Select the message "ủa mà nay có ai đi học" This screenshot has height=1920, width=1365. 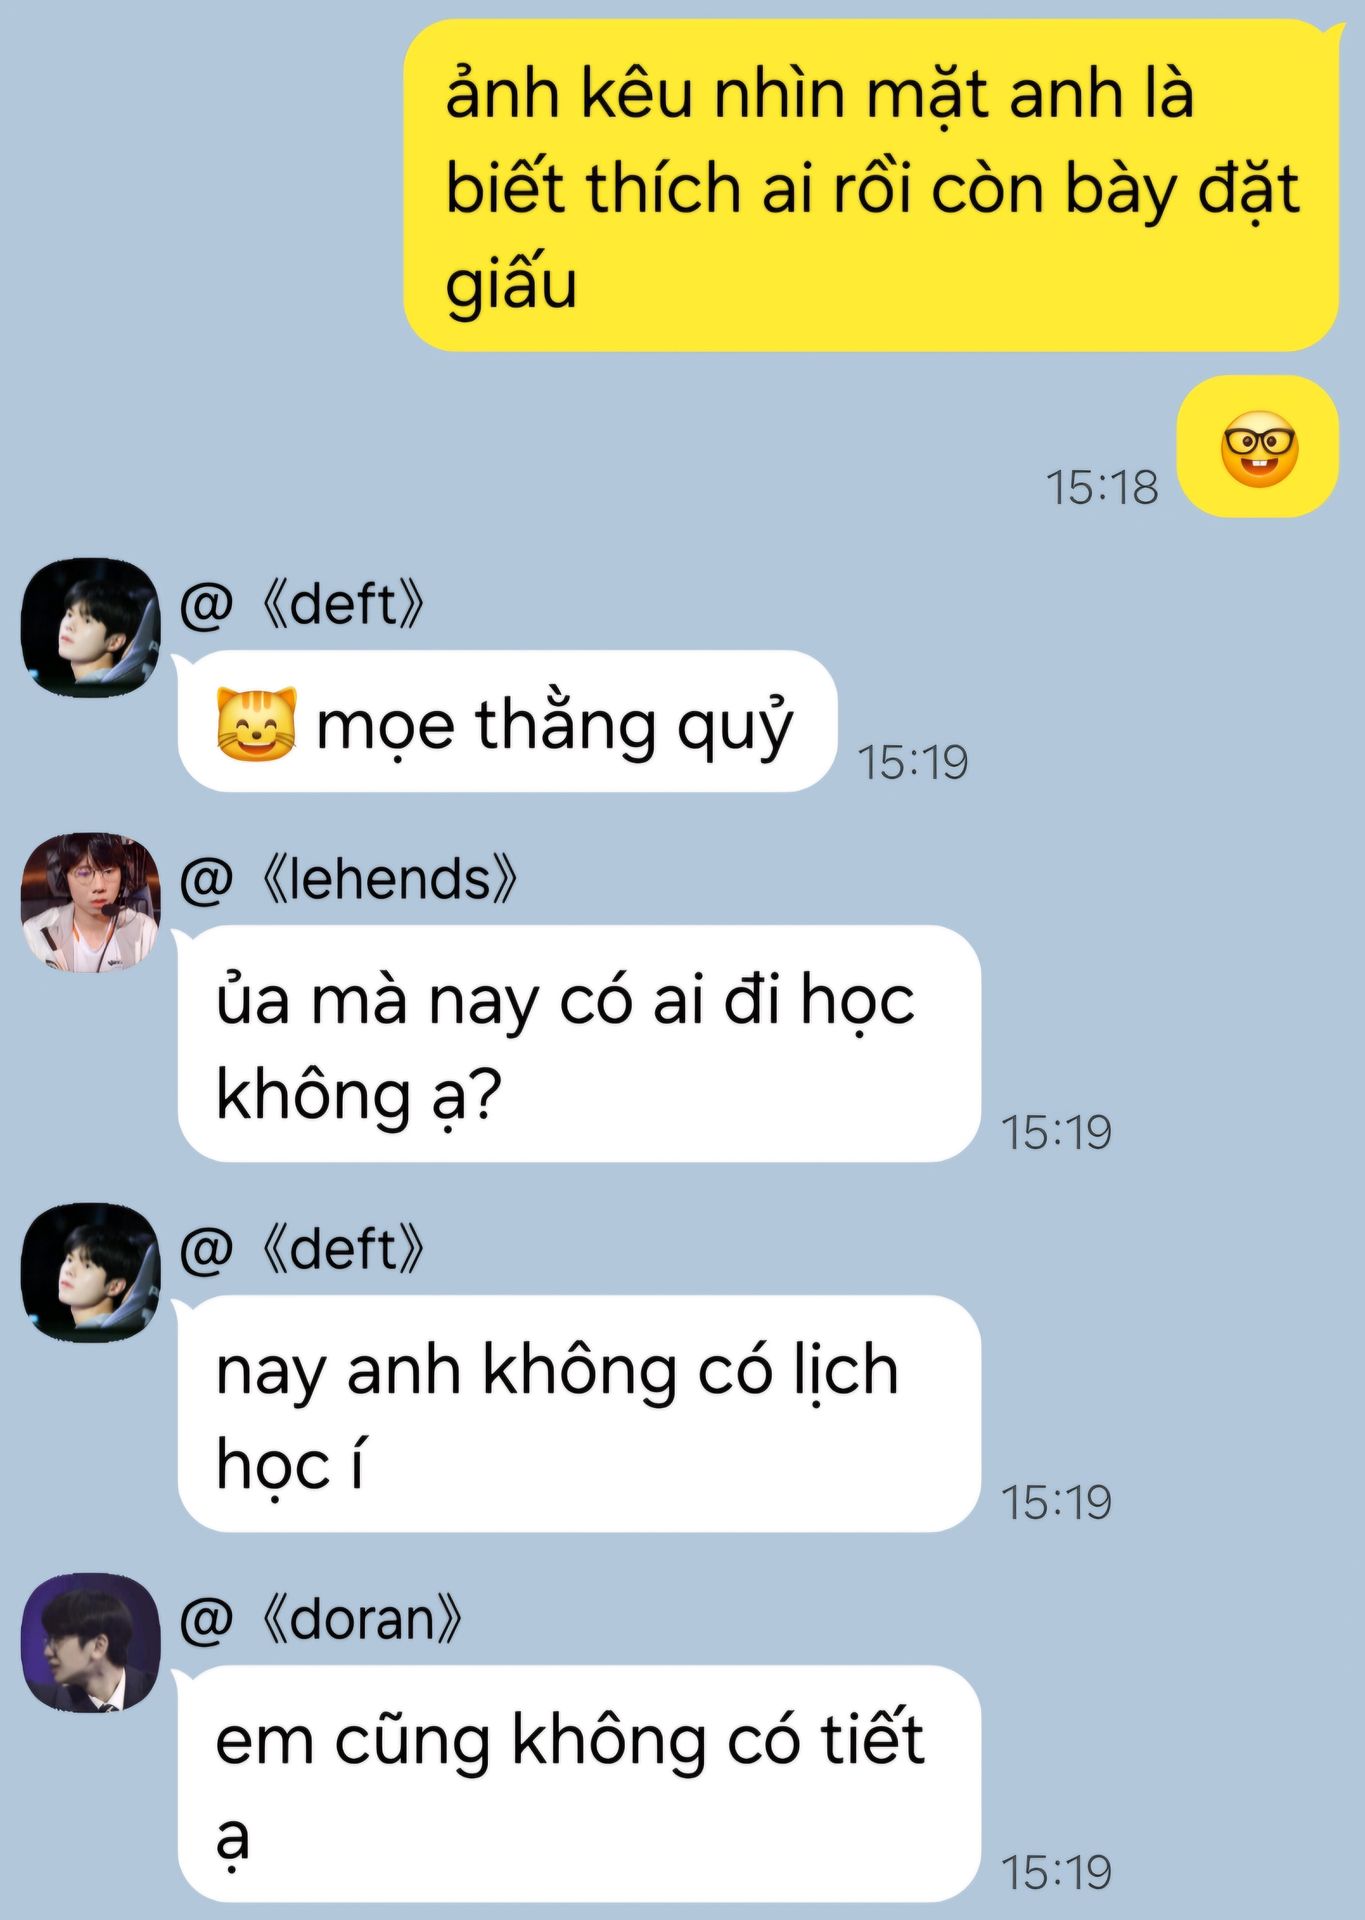tap(579, 1044)
